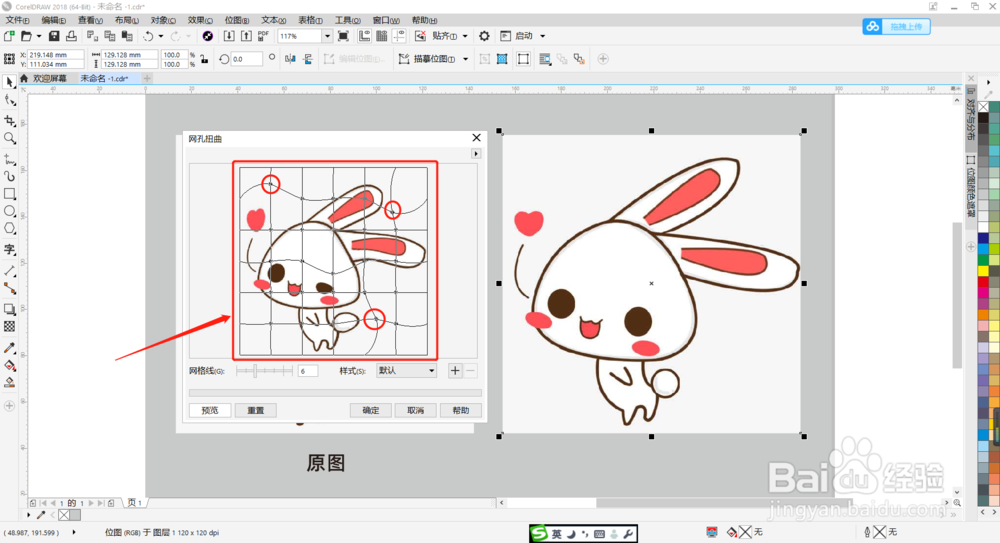Viewport: 1000px width, 543px height.
Task: Pick the Artistic Media tool
Action: pyautogui.click(x=10, y=176)
